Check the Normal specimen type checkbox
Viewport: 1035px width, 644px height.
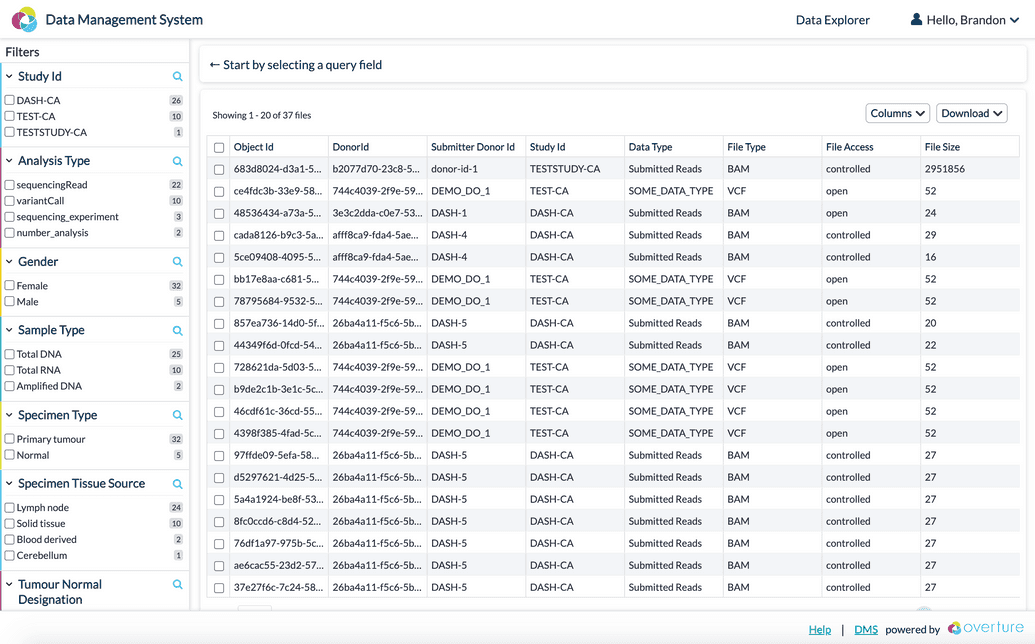(x=10, y=455)
